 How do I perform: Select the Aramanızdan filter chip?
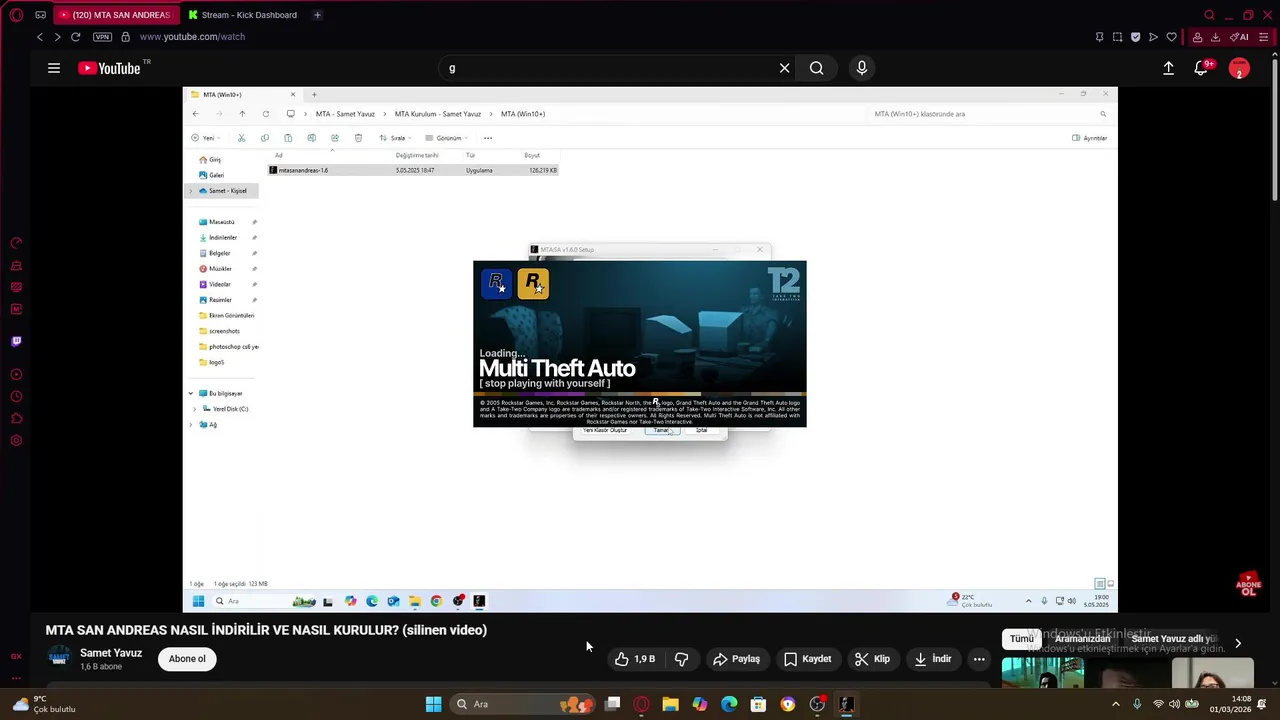1083,639
